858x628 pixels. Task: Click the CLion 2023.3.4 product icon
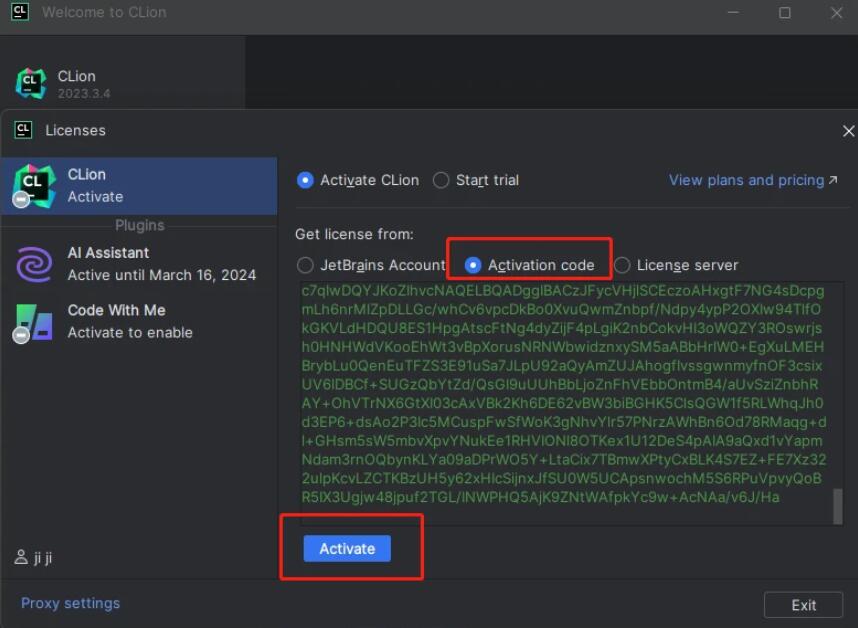(31, 84)
